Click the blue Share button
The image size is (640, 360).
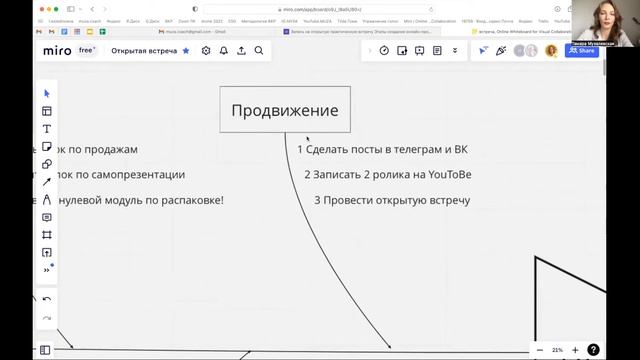coord(582,51)
